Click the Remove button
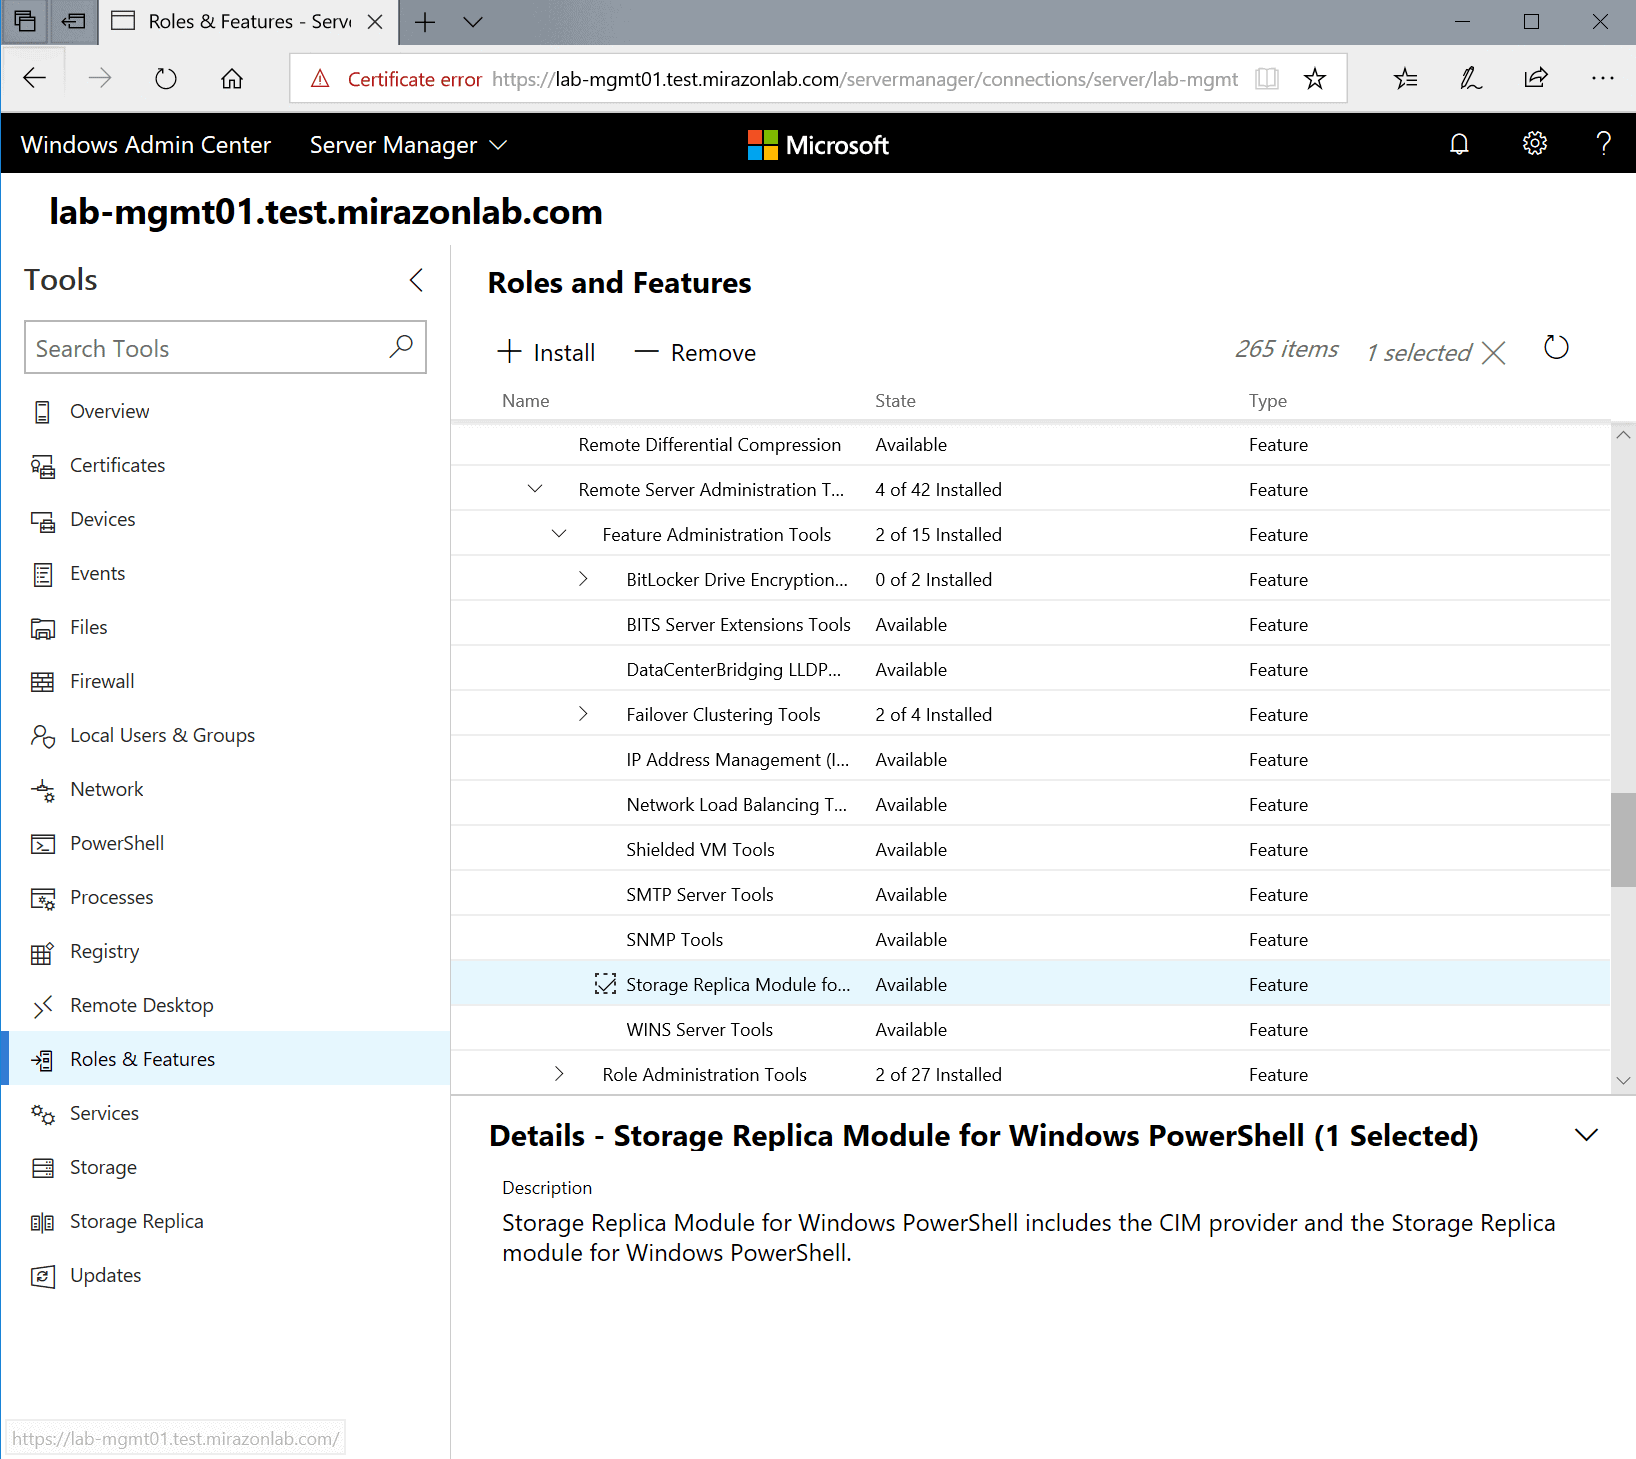The width and height of the screenshot is (1636, 1459). (x=696, y=352)
